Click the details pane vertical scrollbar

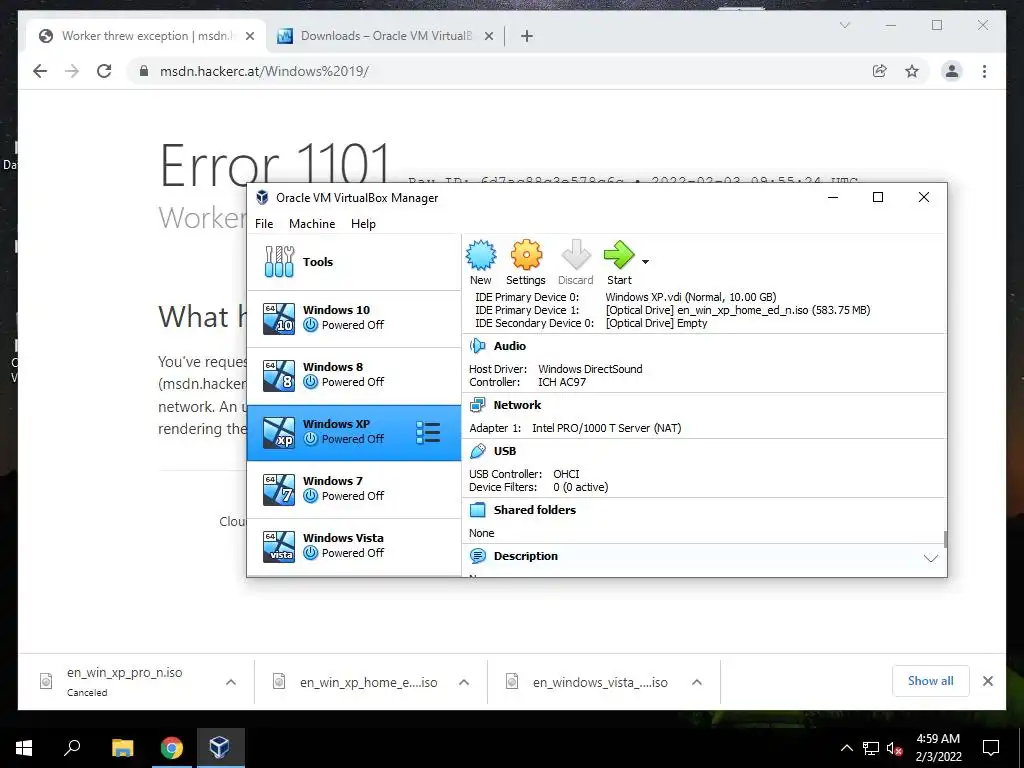(x=945, y=539)
